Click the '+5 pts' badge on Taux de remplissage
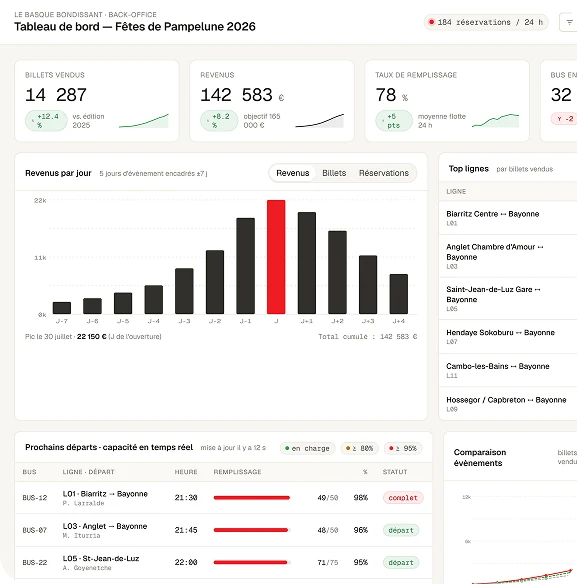The width and height of the screenshot is (577, 584). [394, 121]
